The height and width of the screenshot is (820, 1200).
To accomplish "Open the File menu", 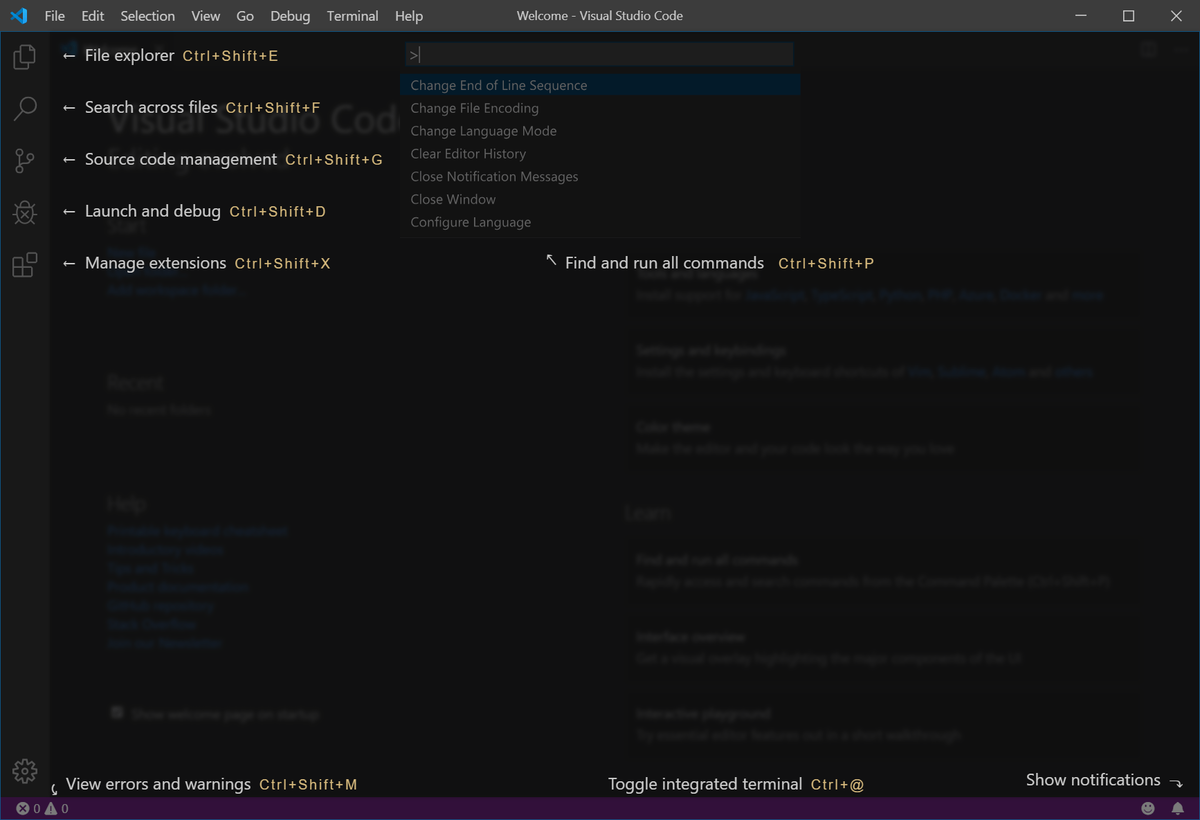I will coord(54,16).
